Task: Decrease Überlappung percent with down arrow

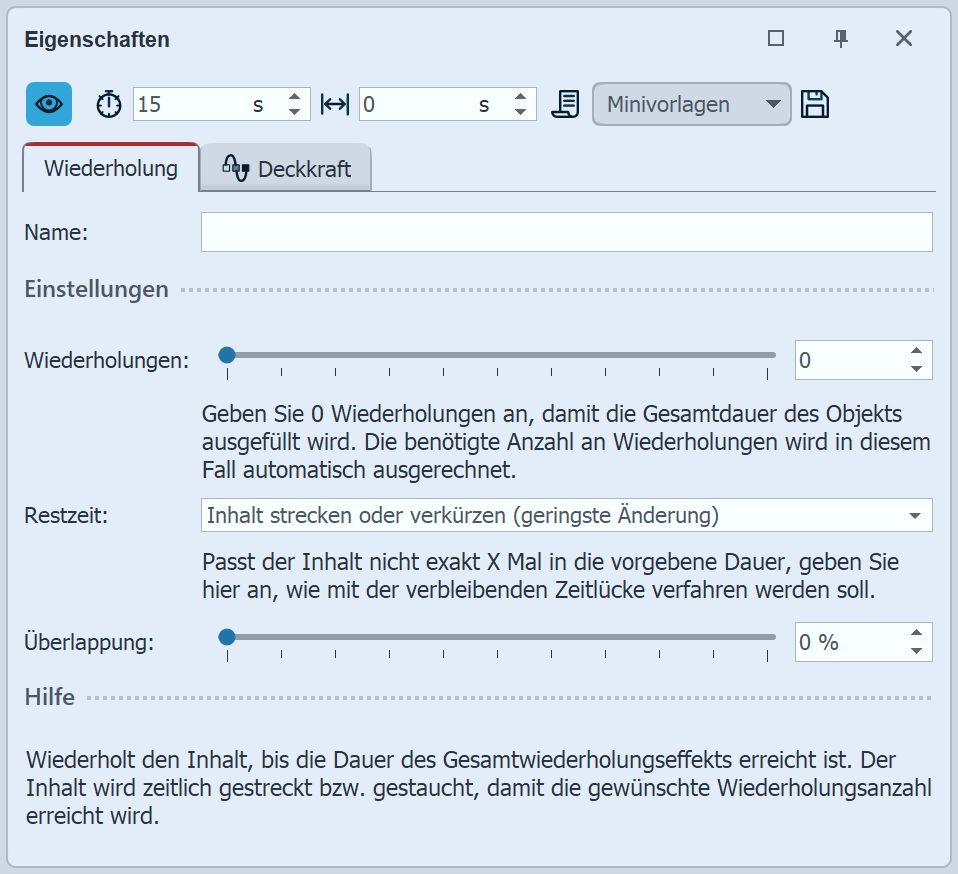Action: (916, 651)
